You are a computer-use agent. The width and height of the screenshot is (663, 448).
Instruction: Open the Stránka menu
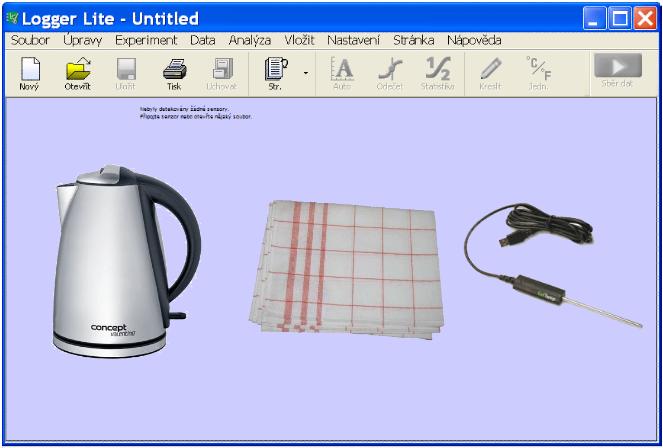(414, 41)
